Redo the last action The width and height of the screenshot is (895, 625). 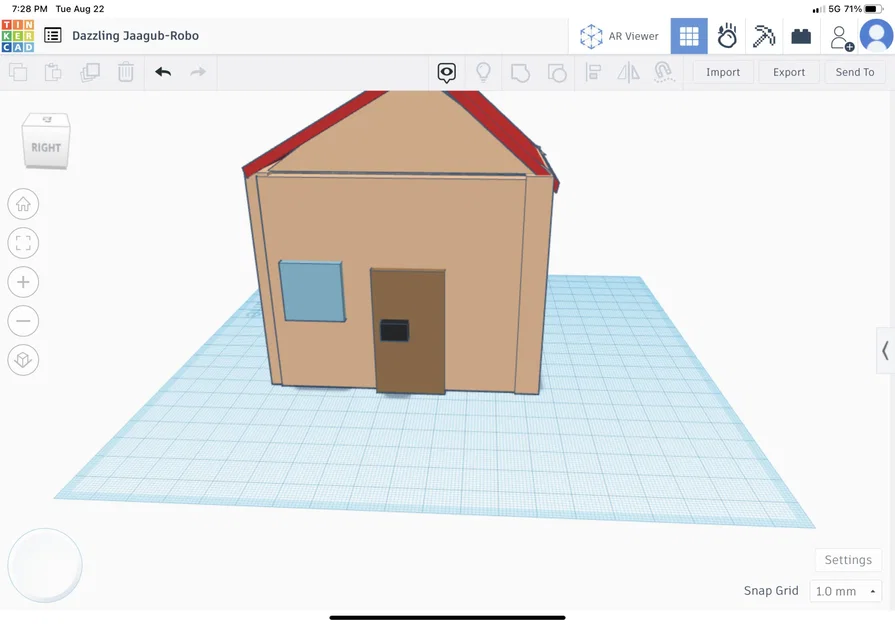[198, 72]
